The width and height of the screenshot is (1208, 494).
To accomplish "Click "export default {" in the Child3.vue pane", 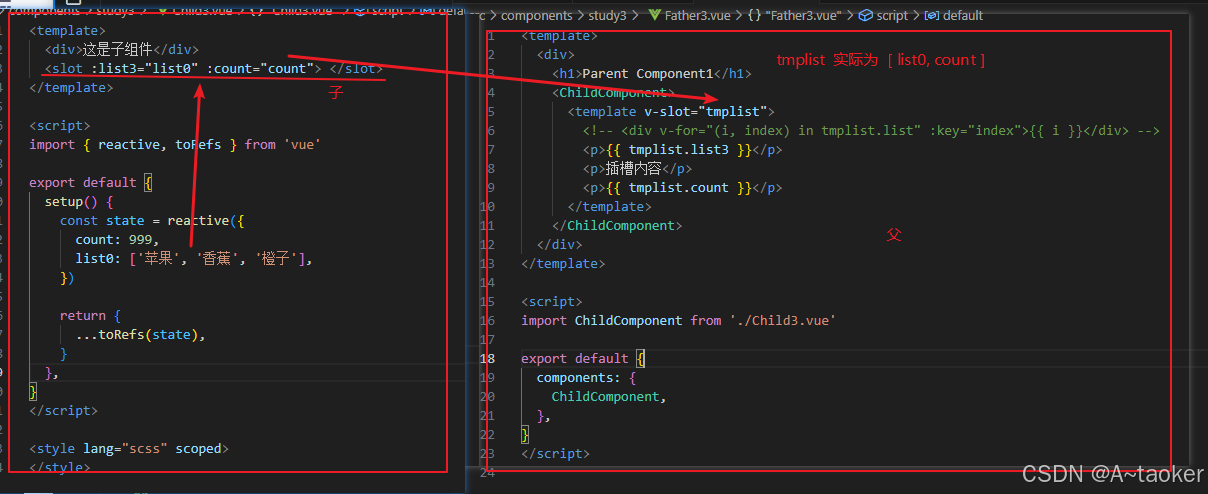I will click(91, 182).
